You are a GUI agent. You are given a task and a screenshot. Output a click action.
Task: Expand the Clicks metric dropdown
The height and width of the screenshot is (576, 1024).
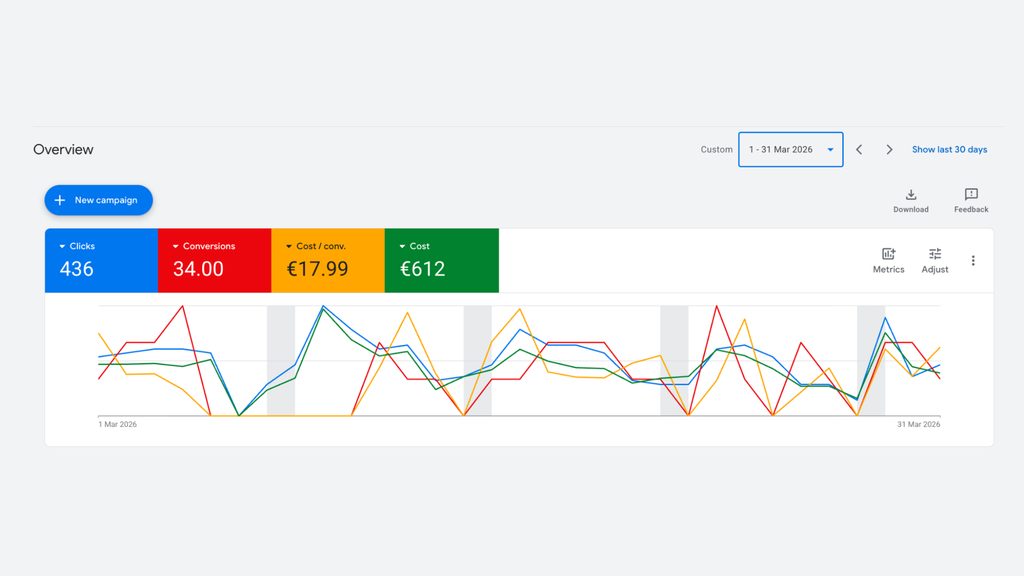[x=77, y=246]
